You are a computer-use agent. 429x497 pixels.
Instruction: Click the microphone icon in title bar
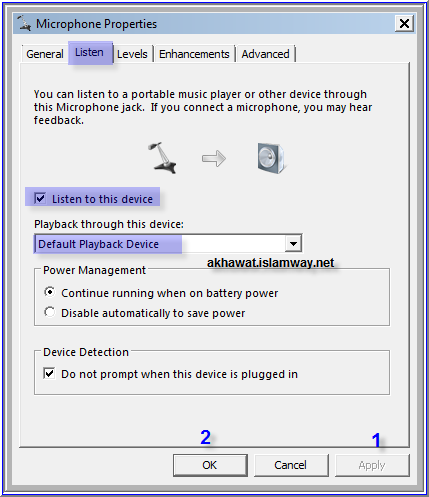click(24, 23)
